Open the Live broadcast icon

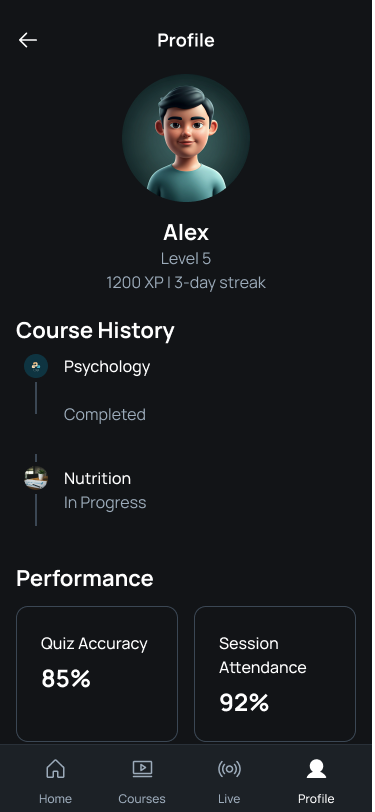click(229, 768)
